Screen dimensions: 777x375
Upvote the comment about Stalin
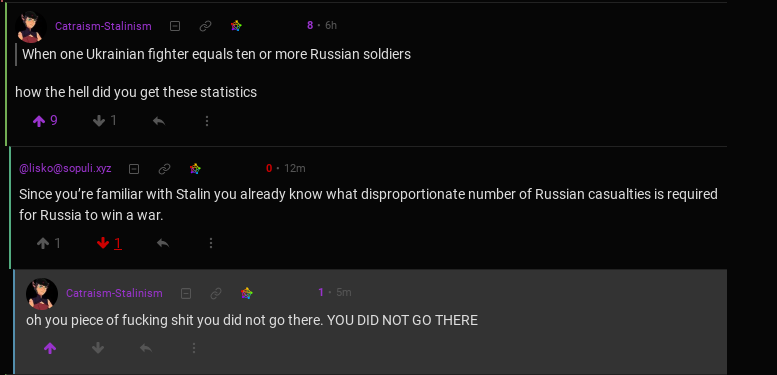[49, 243]
